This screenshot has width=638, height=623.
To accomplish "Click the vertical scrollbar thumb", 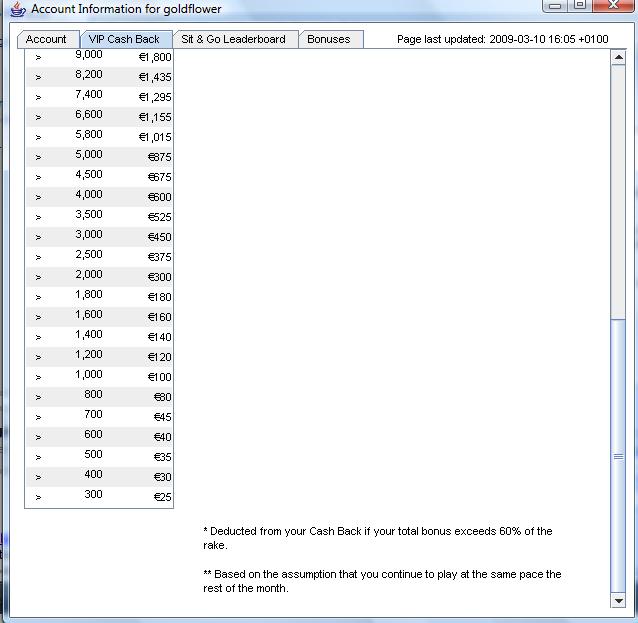I will coord(618,456).
